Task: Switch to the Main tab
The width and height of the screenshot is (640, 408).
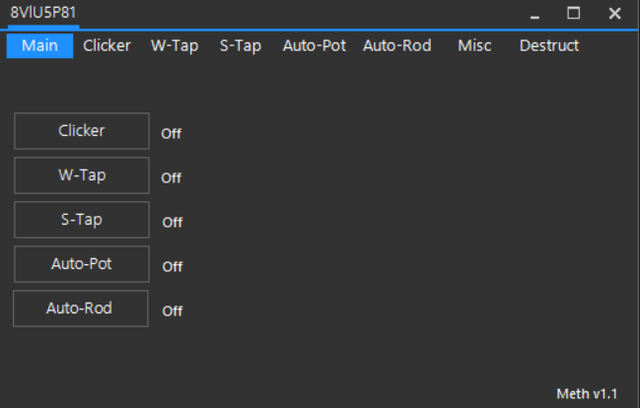Action: (x=40, y=46)
